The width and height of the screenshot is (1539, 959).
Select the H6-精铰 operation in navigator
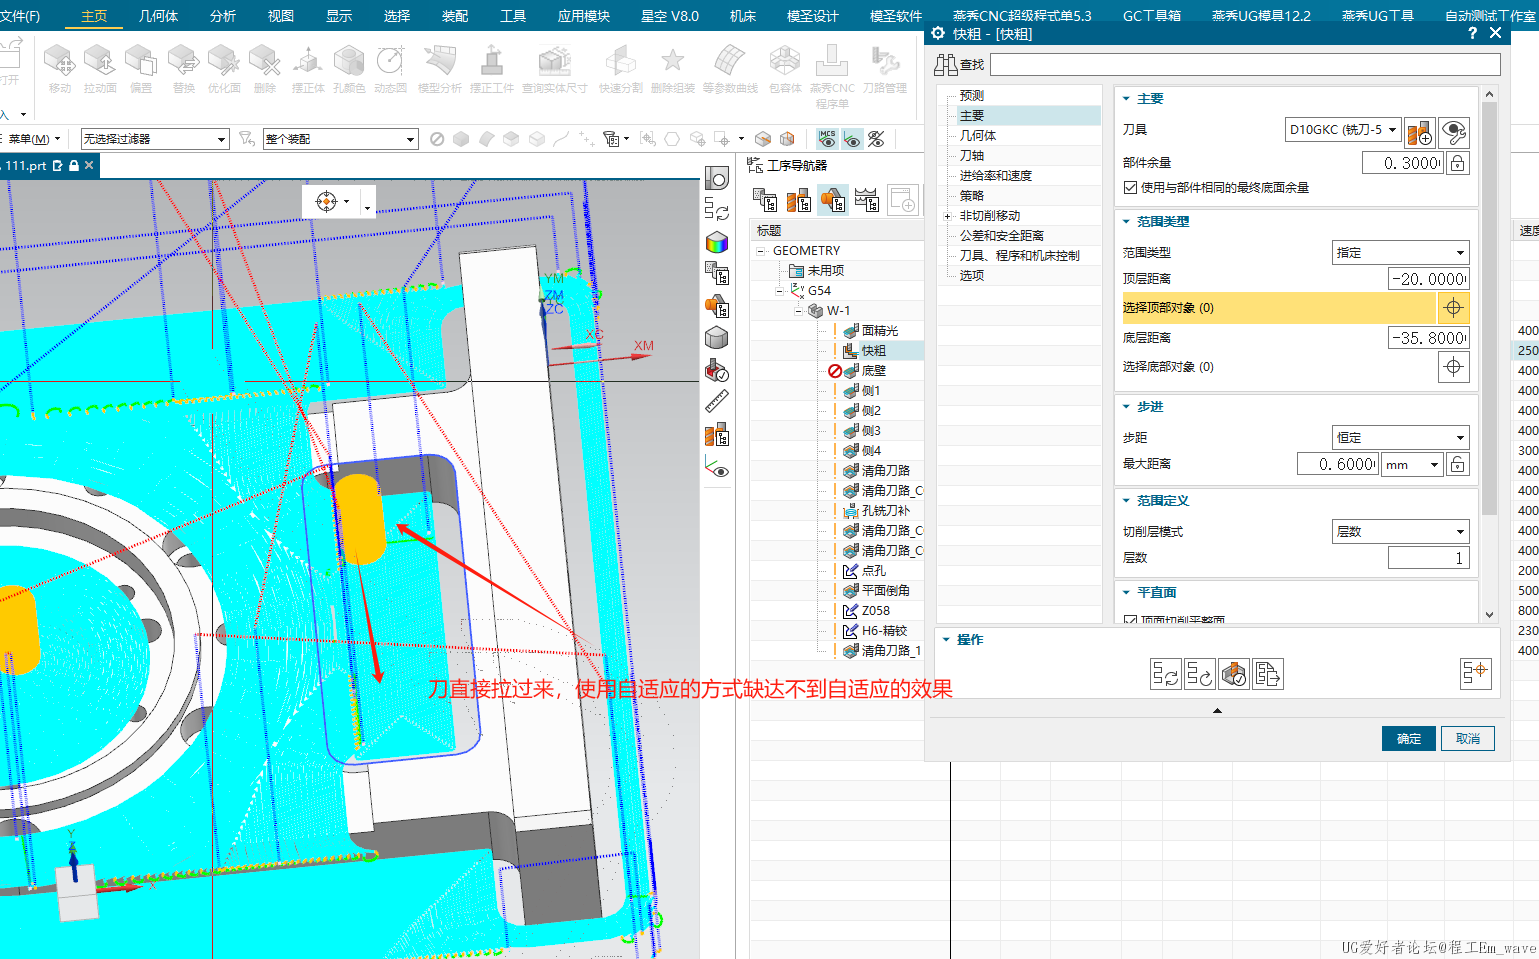click(x=884, y=631)
